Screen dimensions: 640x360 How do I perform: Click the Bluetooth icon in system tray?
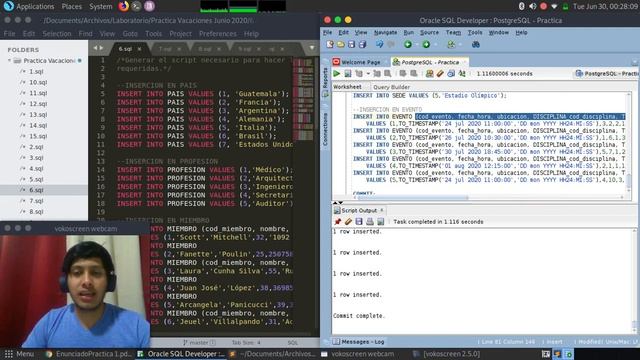(521, 7)
